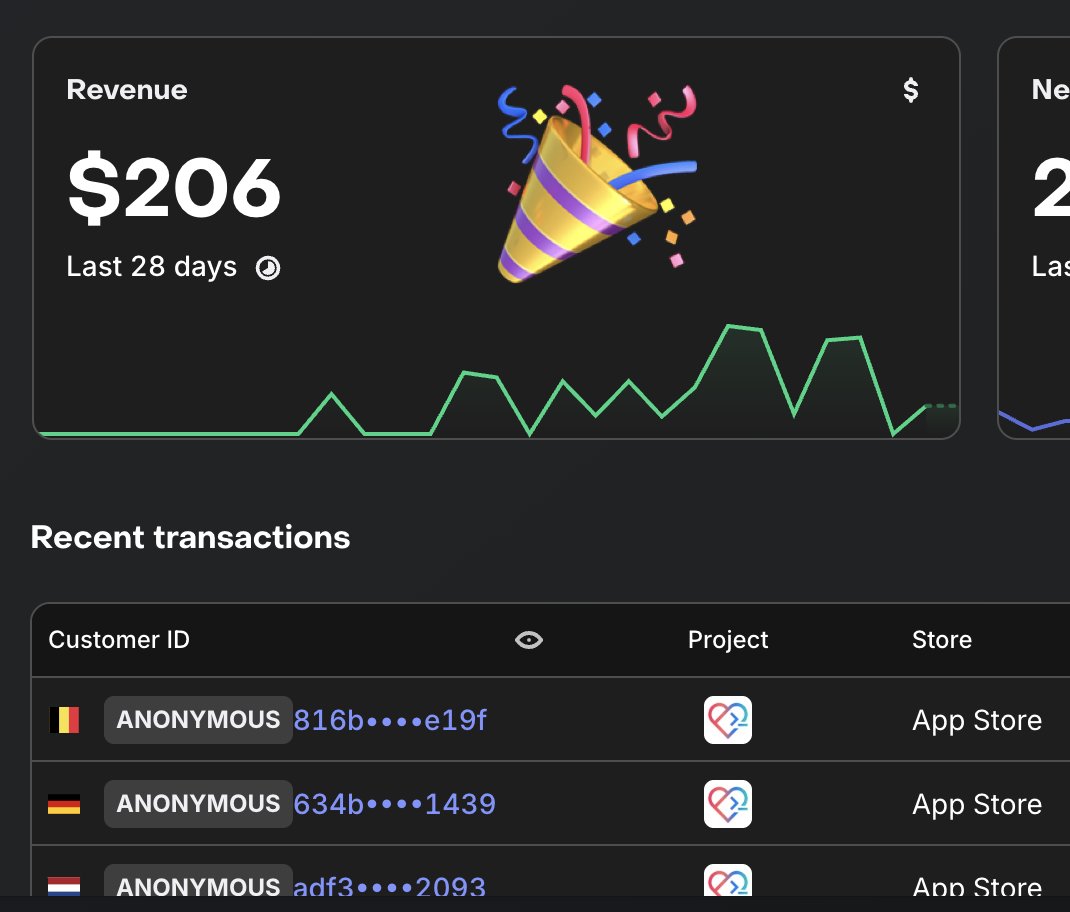1070x912 pixels.
Task: Open the project app icon in the 634b row
Action: (x=727, y=803)
